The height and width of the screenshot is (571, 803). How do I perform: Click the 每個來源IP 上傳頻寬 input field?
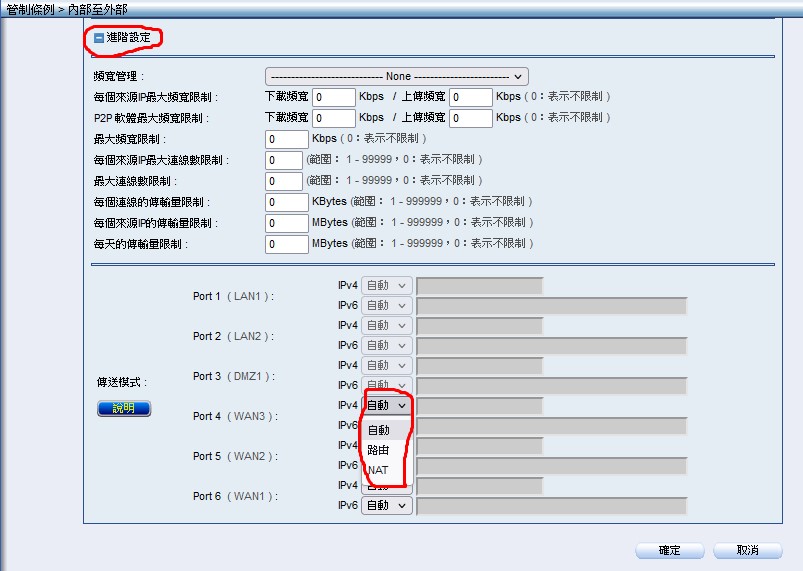471,97
